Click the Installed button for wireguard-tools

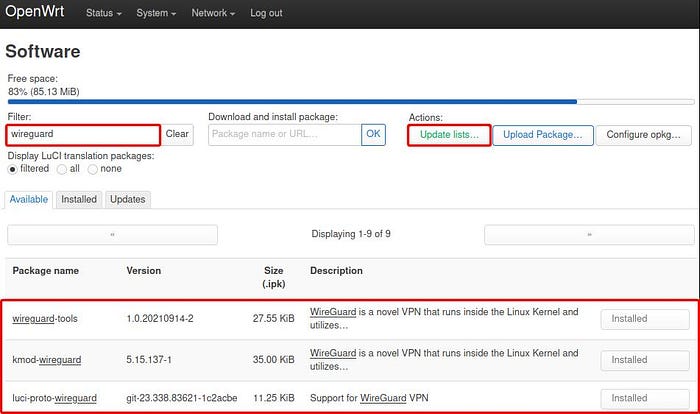645,319
